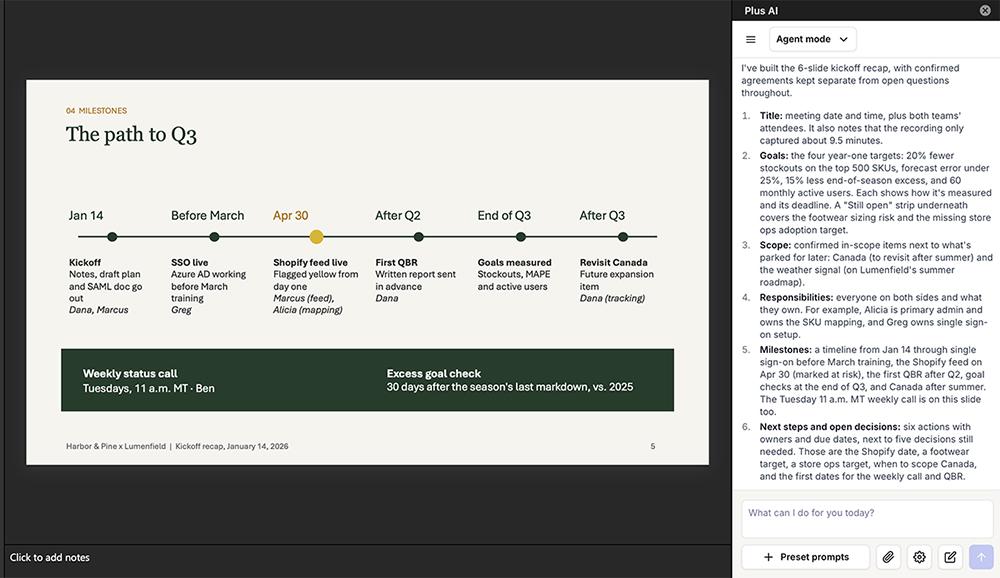The height and width of the screenshot is (578, 1000).
Task: Click the 'Apr 30' heading
Action: 291,216
